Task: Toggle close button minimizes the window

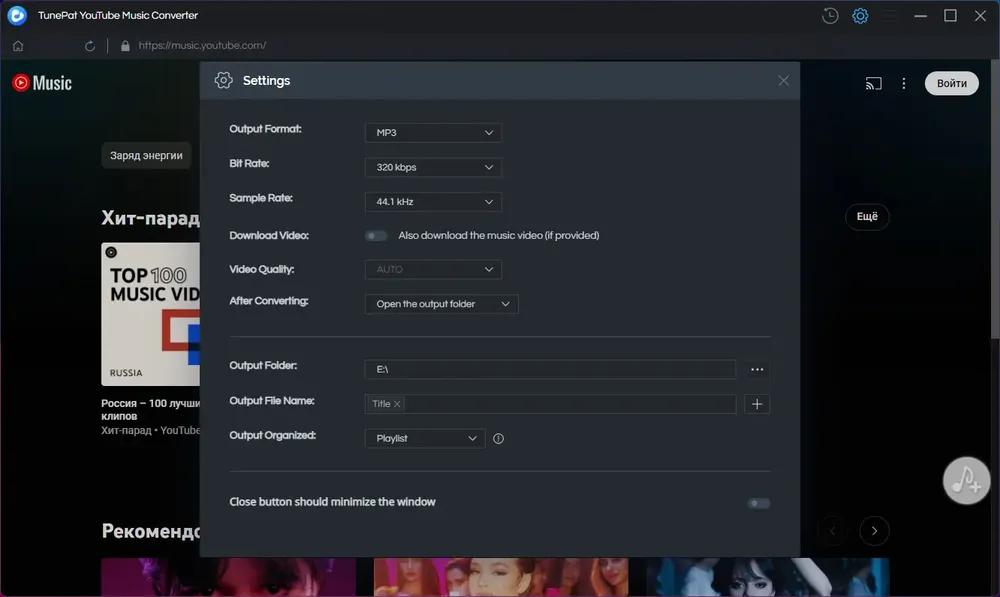Action: 759,503
